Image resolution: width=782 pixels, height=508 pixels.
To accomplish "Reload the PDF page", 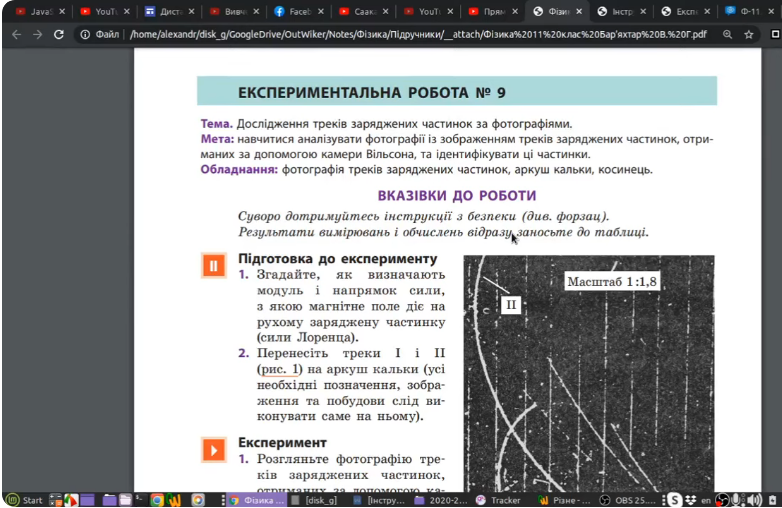I will point(59,34).
